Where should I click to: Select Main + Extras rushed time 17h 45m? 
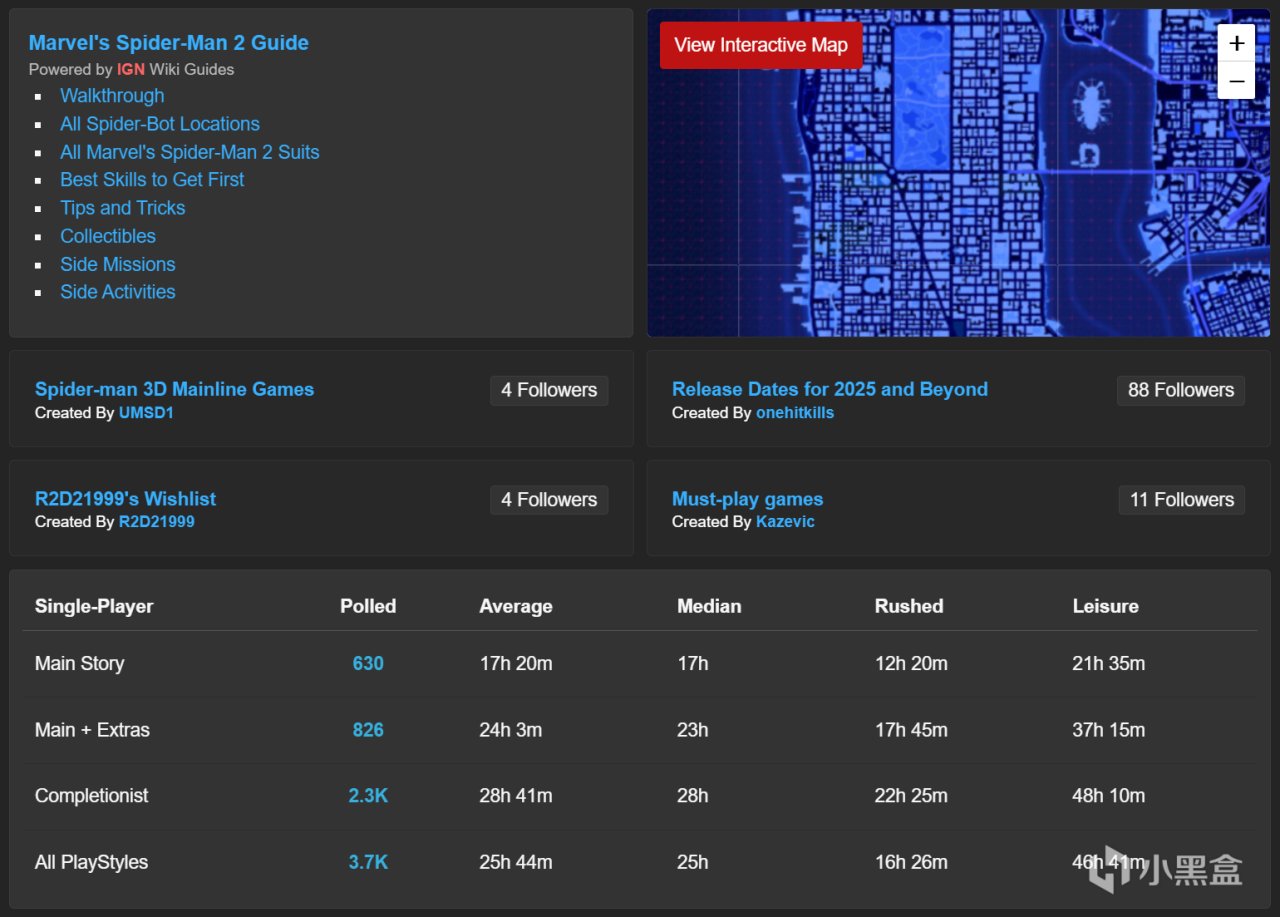911,730
